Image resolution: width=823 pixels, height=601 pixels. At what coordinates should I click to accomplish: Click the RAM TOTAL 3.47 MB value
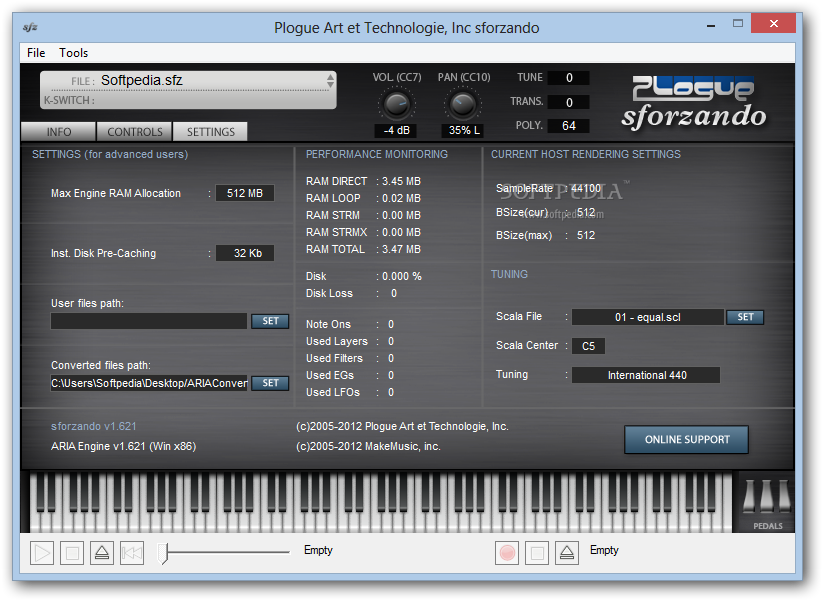(401, 249)
